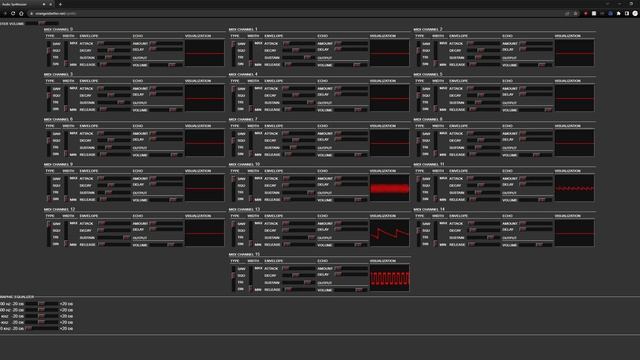Viewport: 640px width, 360px height.
Task: Click MIDI Channel 15 square wave visualization
Action: pos(389,278)
